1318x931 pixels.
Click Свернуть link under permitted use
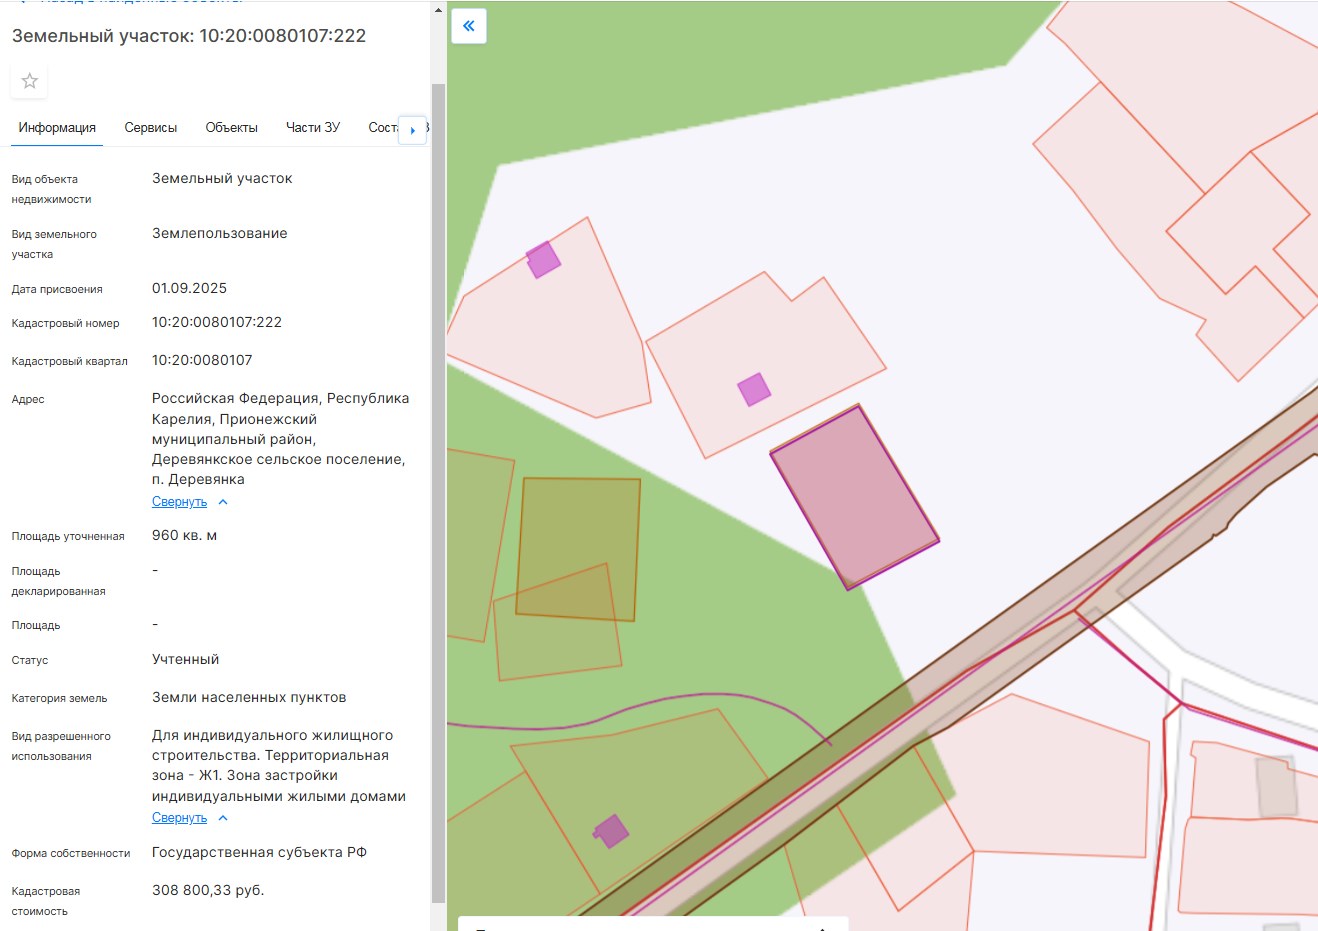pos(180,818)
